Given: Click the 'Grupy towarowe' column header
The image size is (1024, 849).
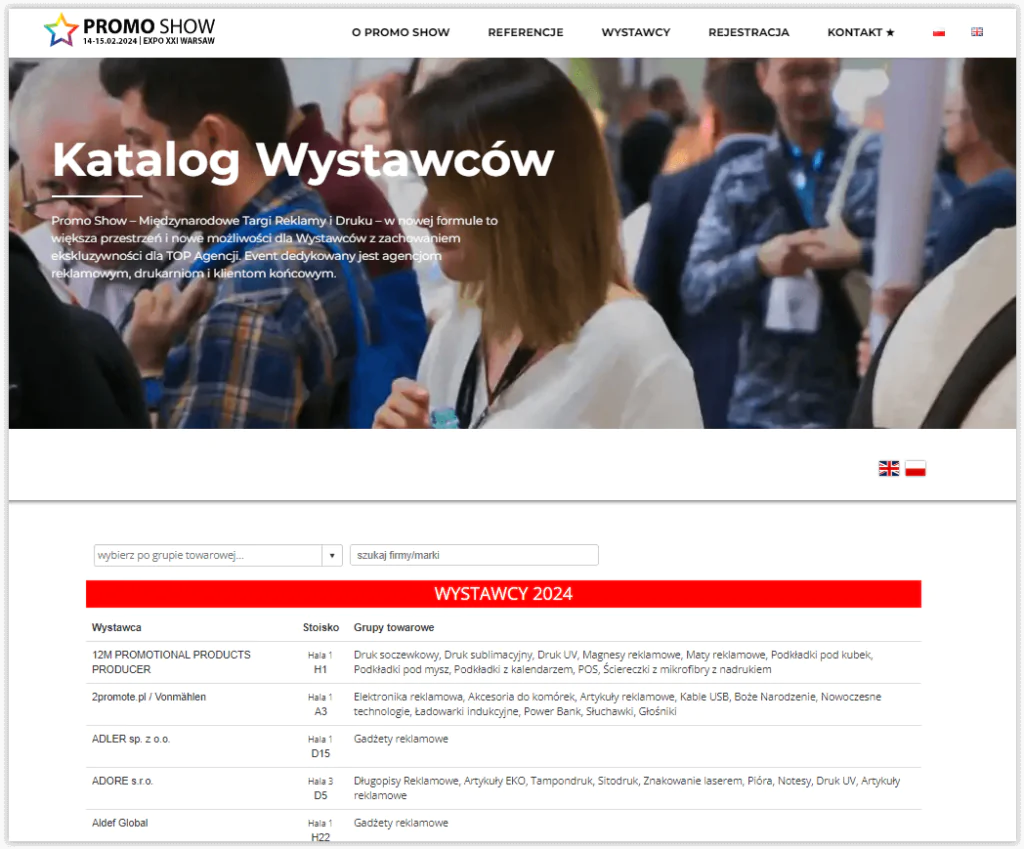Looking at the screenshot, I should click(x=394, y=627).
